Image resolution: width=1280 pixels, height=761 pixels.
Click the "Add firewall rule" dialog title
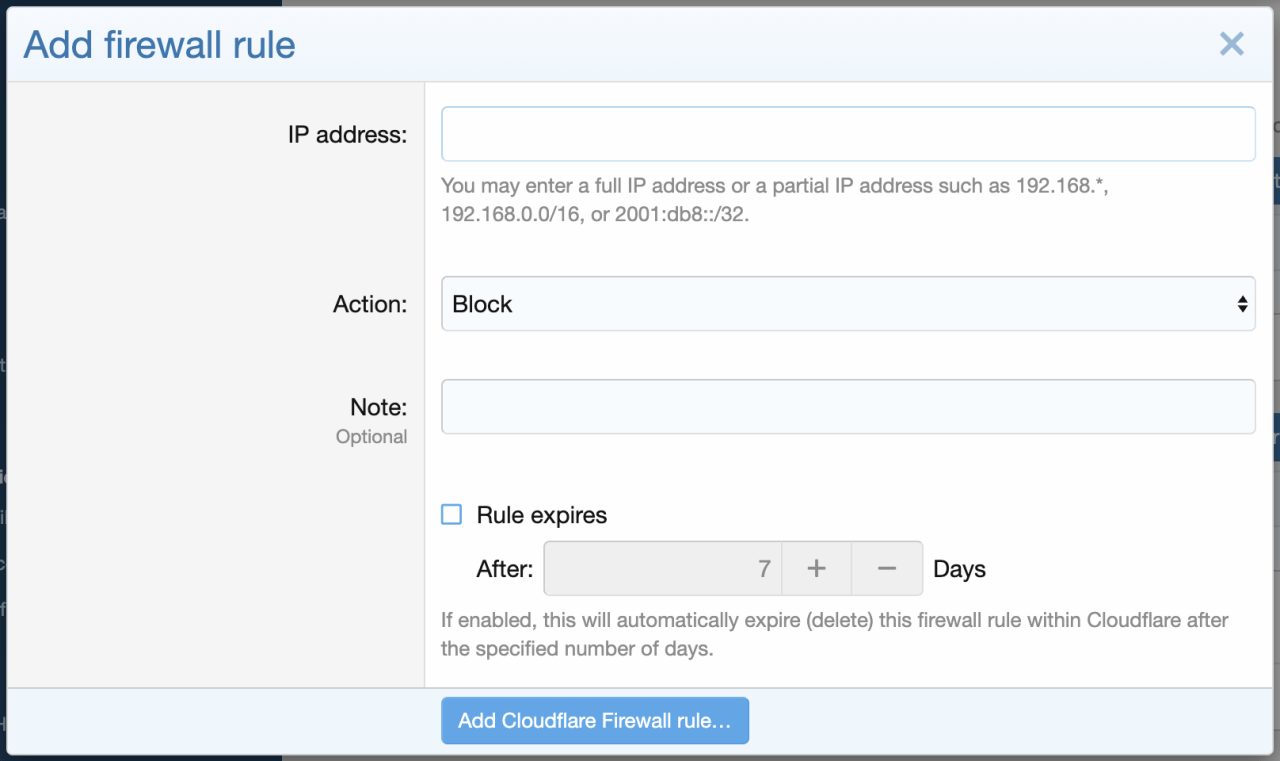tap(160, 45)
